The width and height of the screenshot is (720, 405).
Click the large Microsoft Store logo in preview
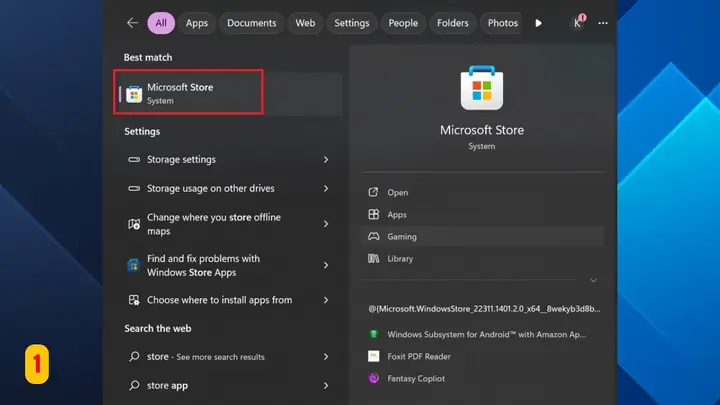(x=482, y=88)
